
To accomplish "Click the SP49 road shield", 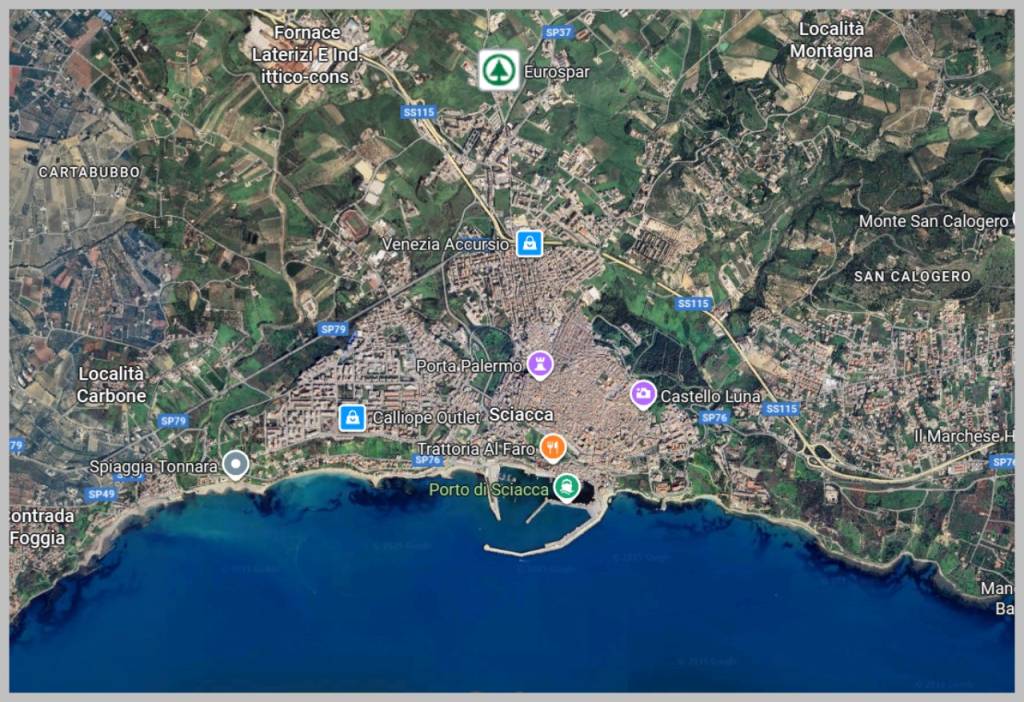I will 101,494.
